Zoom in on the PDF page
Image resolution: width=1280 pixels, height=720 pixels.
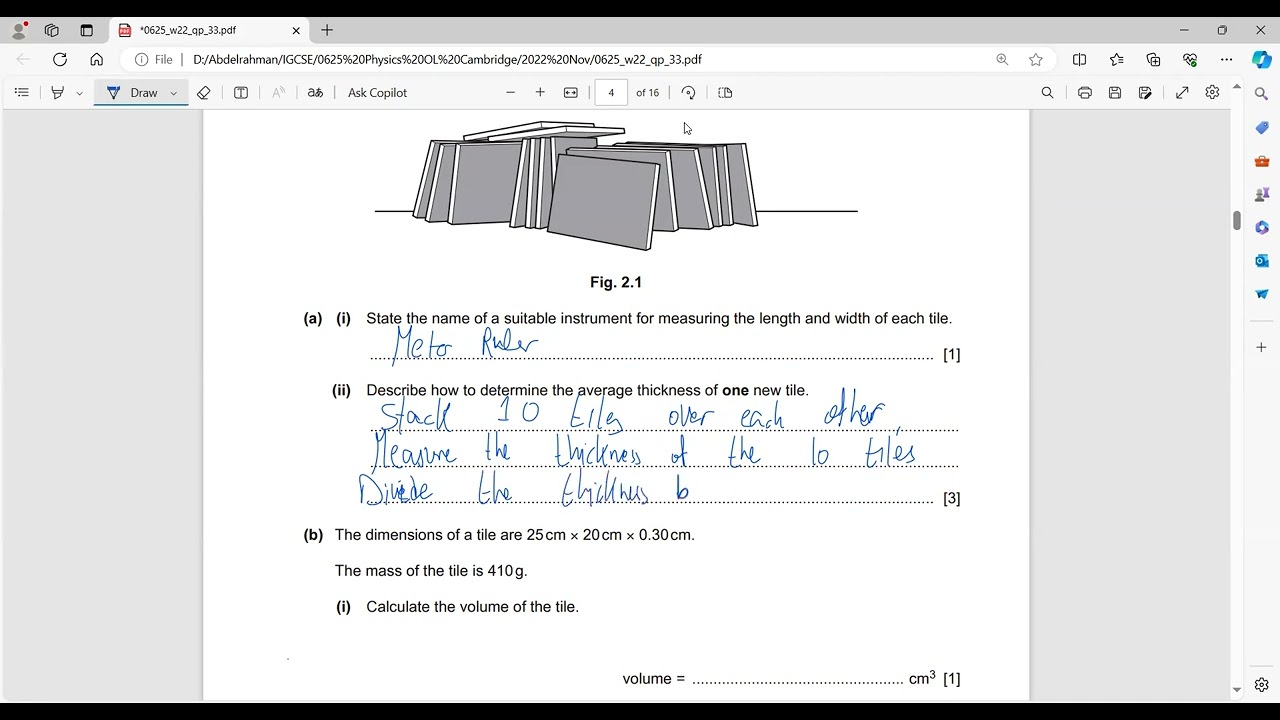(x=540, y=92)
